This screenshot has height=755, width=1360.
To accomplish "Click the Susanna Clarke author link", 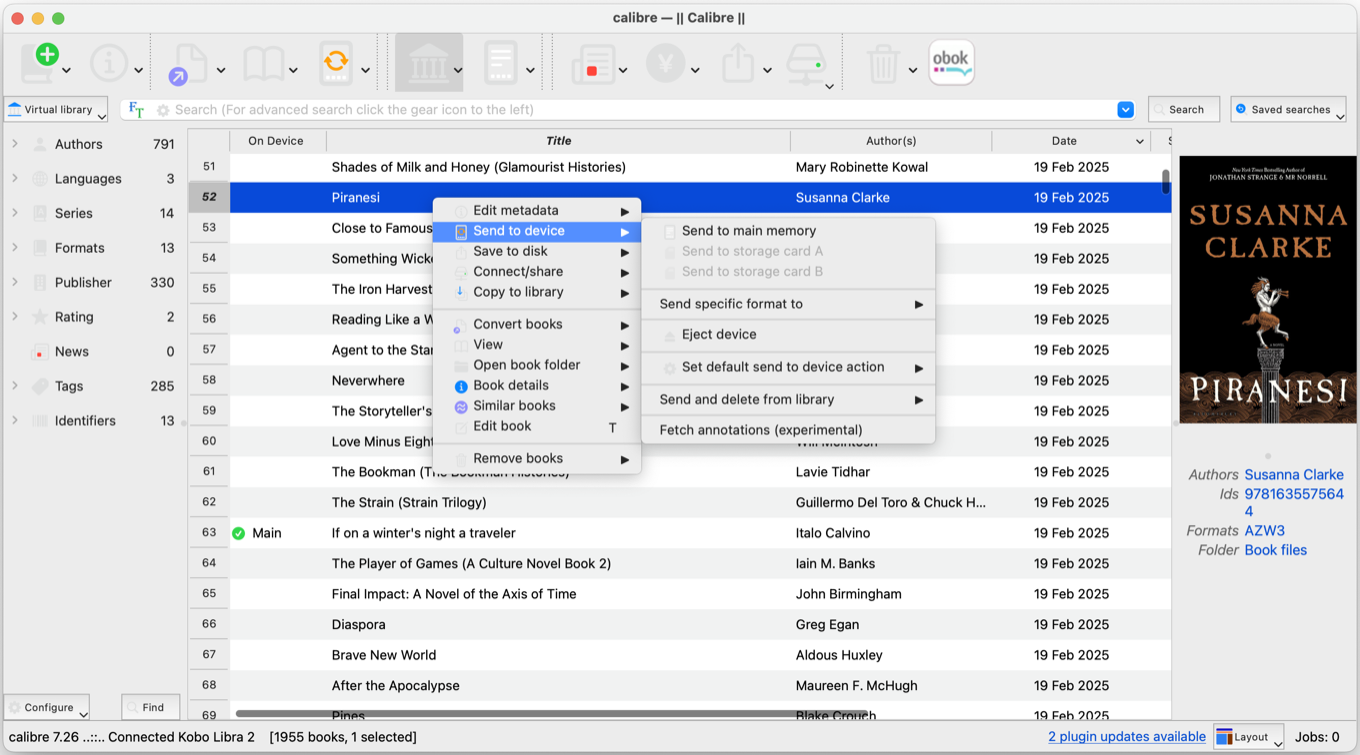I will [1293, 475].
